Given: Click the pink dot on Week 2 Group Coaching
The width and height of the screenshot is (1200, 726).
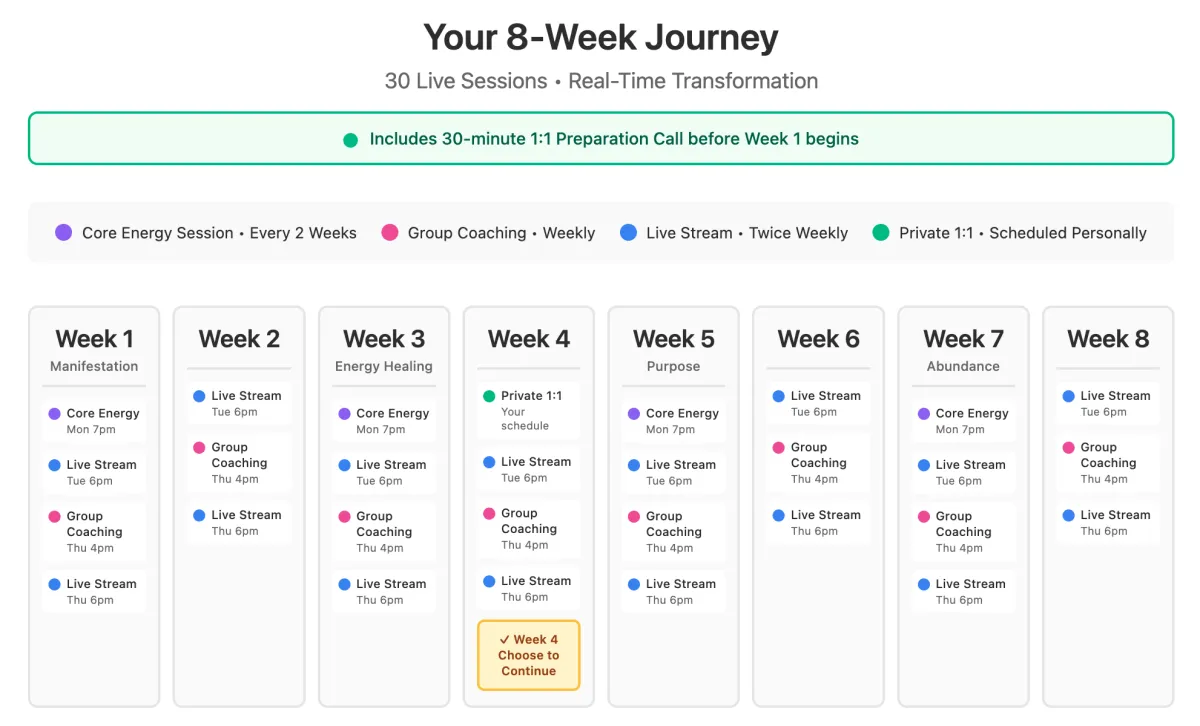Looking at the screenshot, I should click(199, 447).
